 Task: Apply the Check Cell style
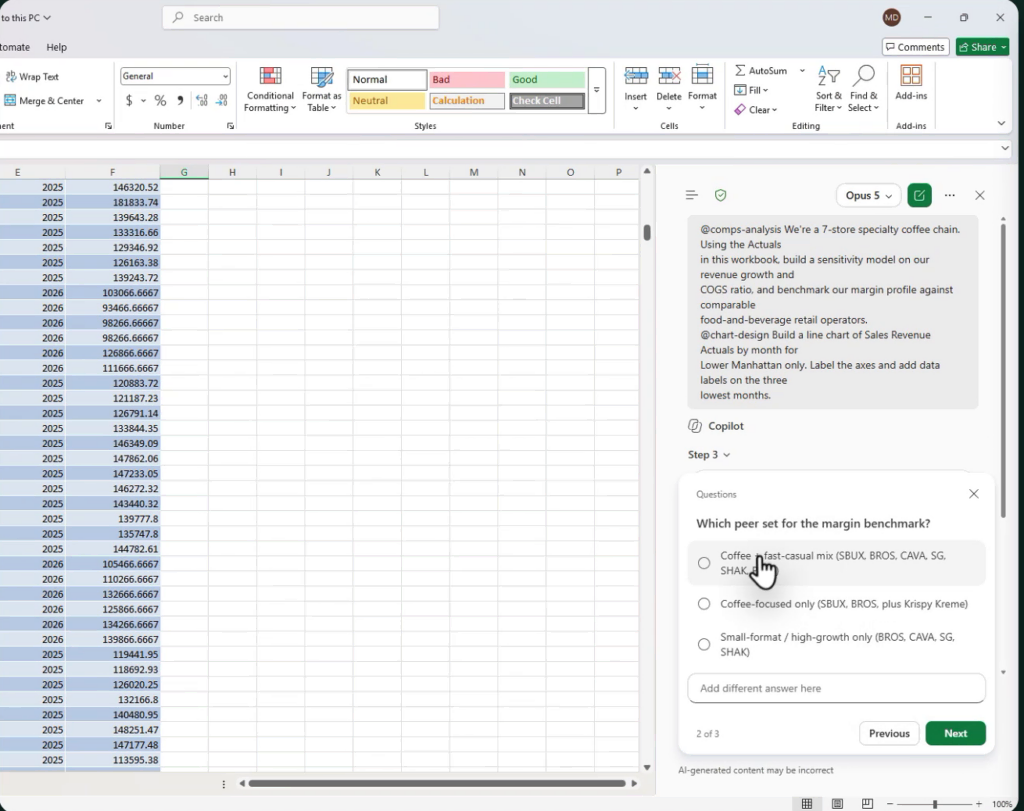coord(547,101)
